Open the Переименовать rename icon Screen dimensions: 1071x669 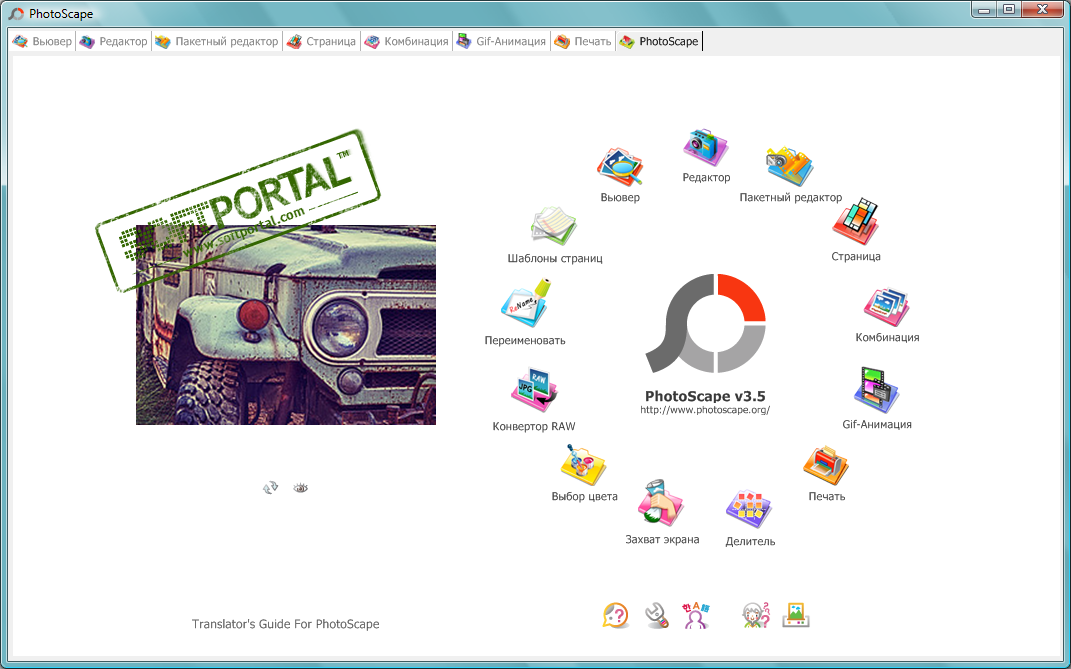pyautogui.click(x=526, y=302)
